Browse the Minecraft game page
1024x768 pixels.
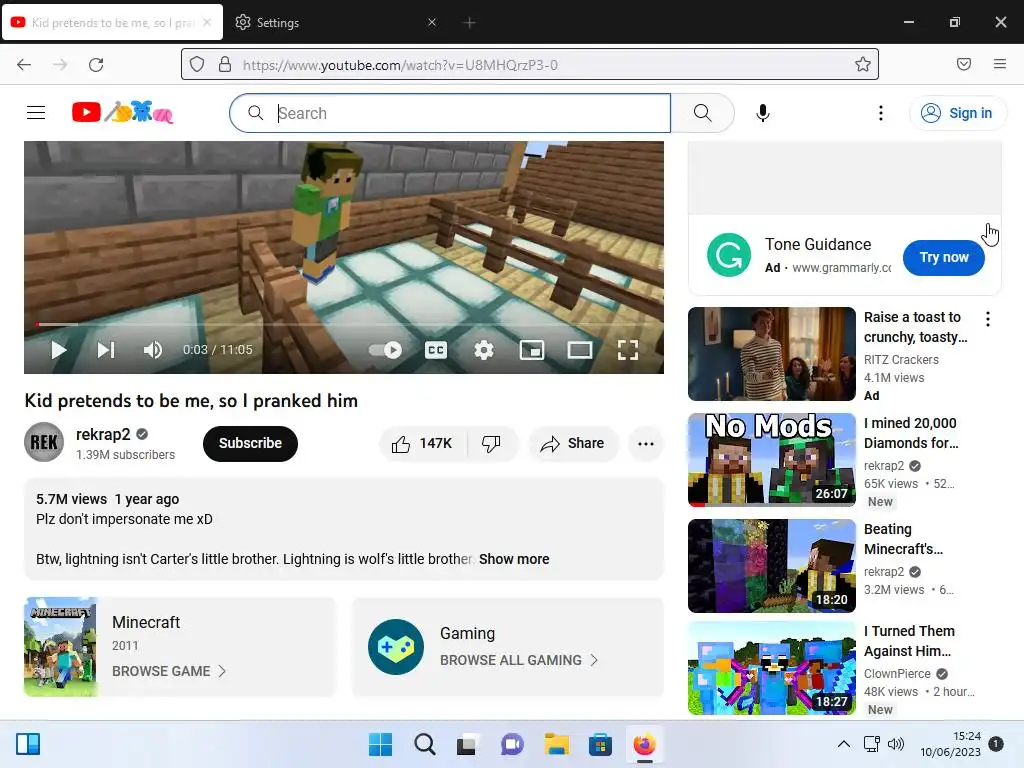tap(168, 671)
